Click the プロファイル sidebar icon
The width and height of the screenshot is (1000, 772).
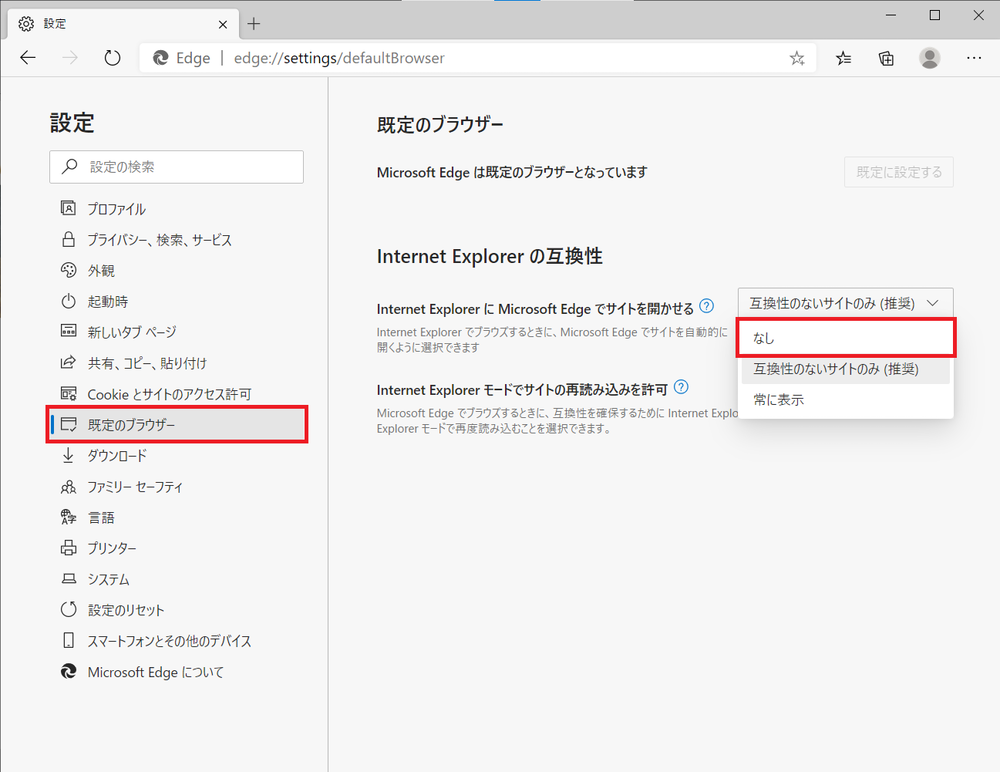[x=68, y=208]
